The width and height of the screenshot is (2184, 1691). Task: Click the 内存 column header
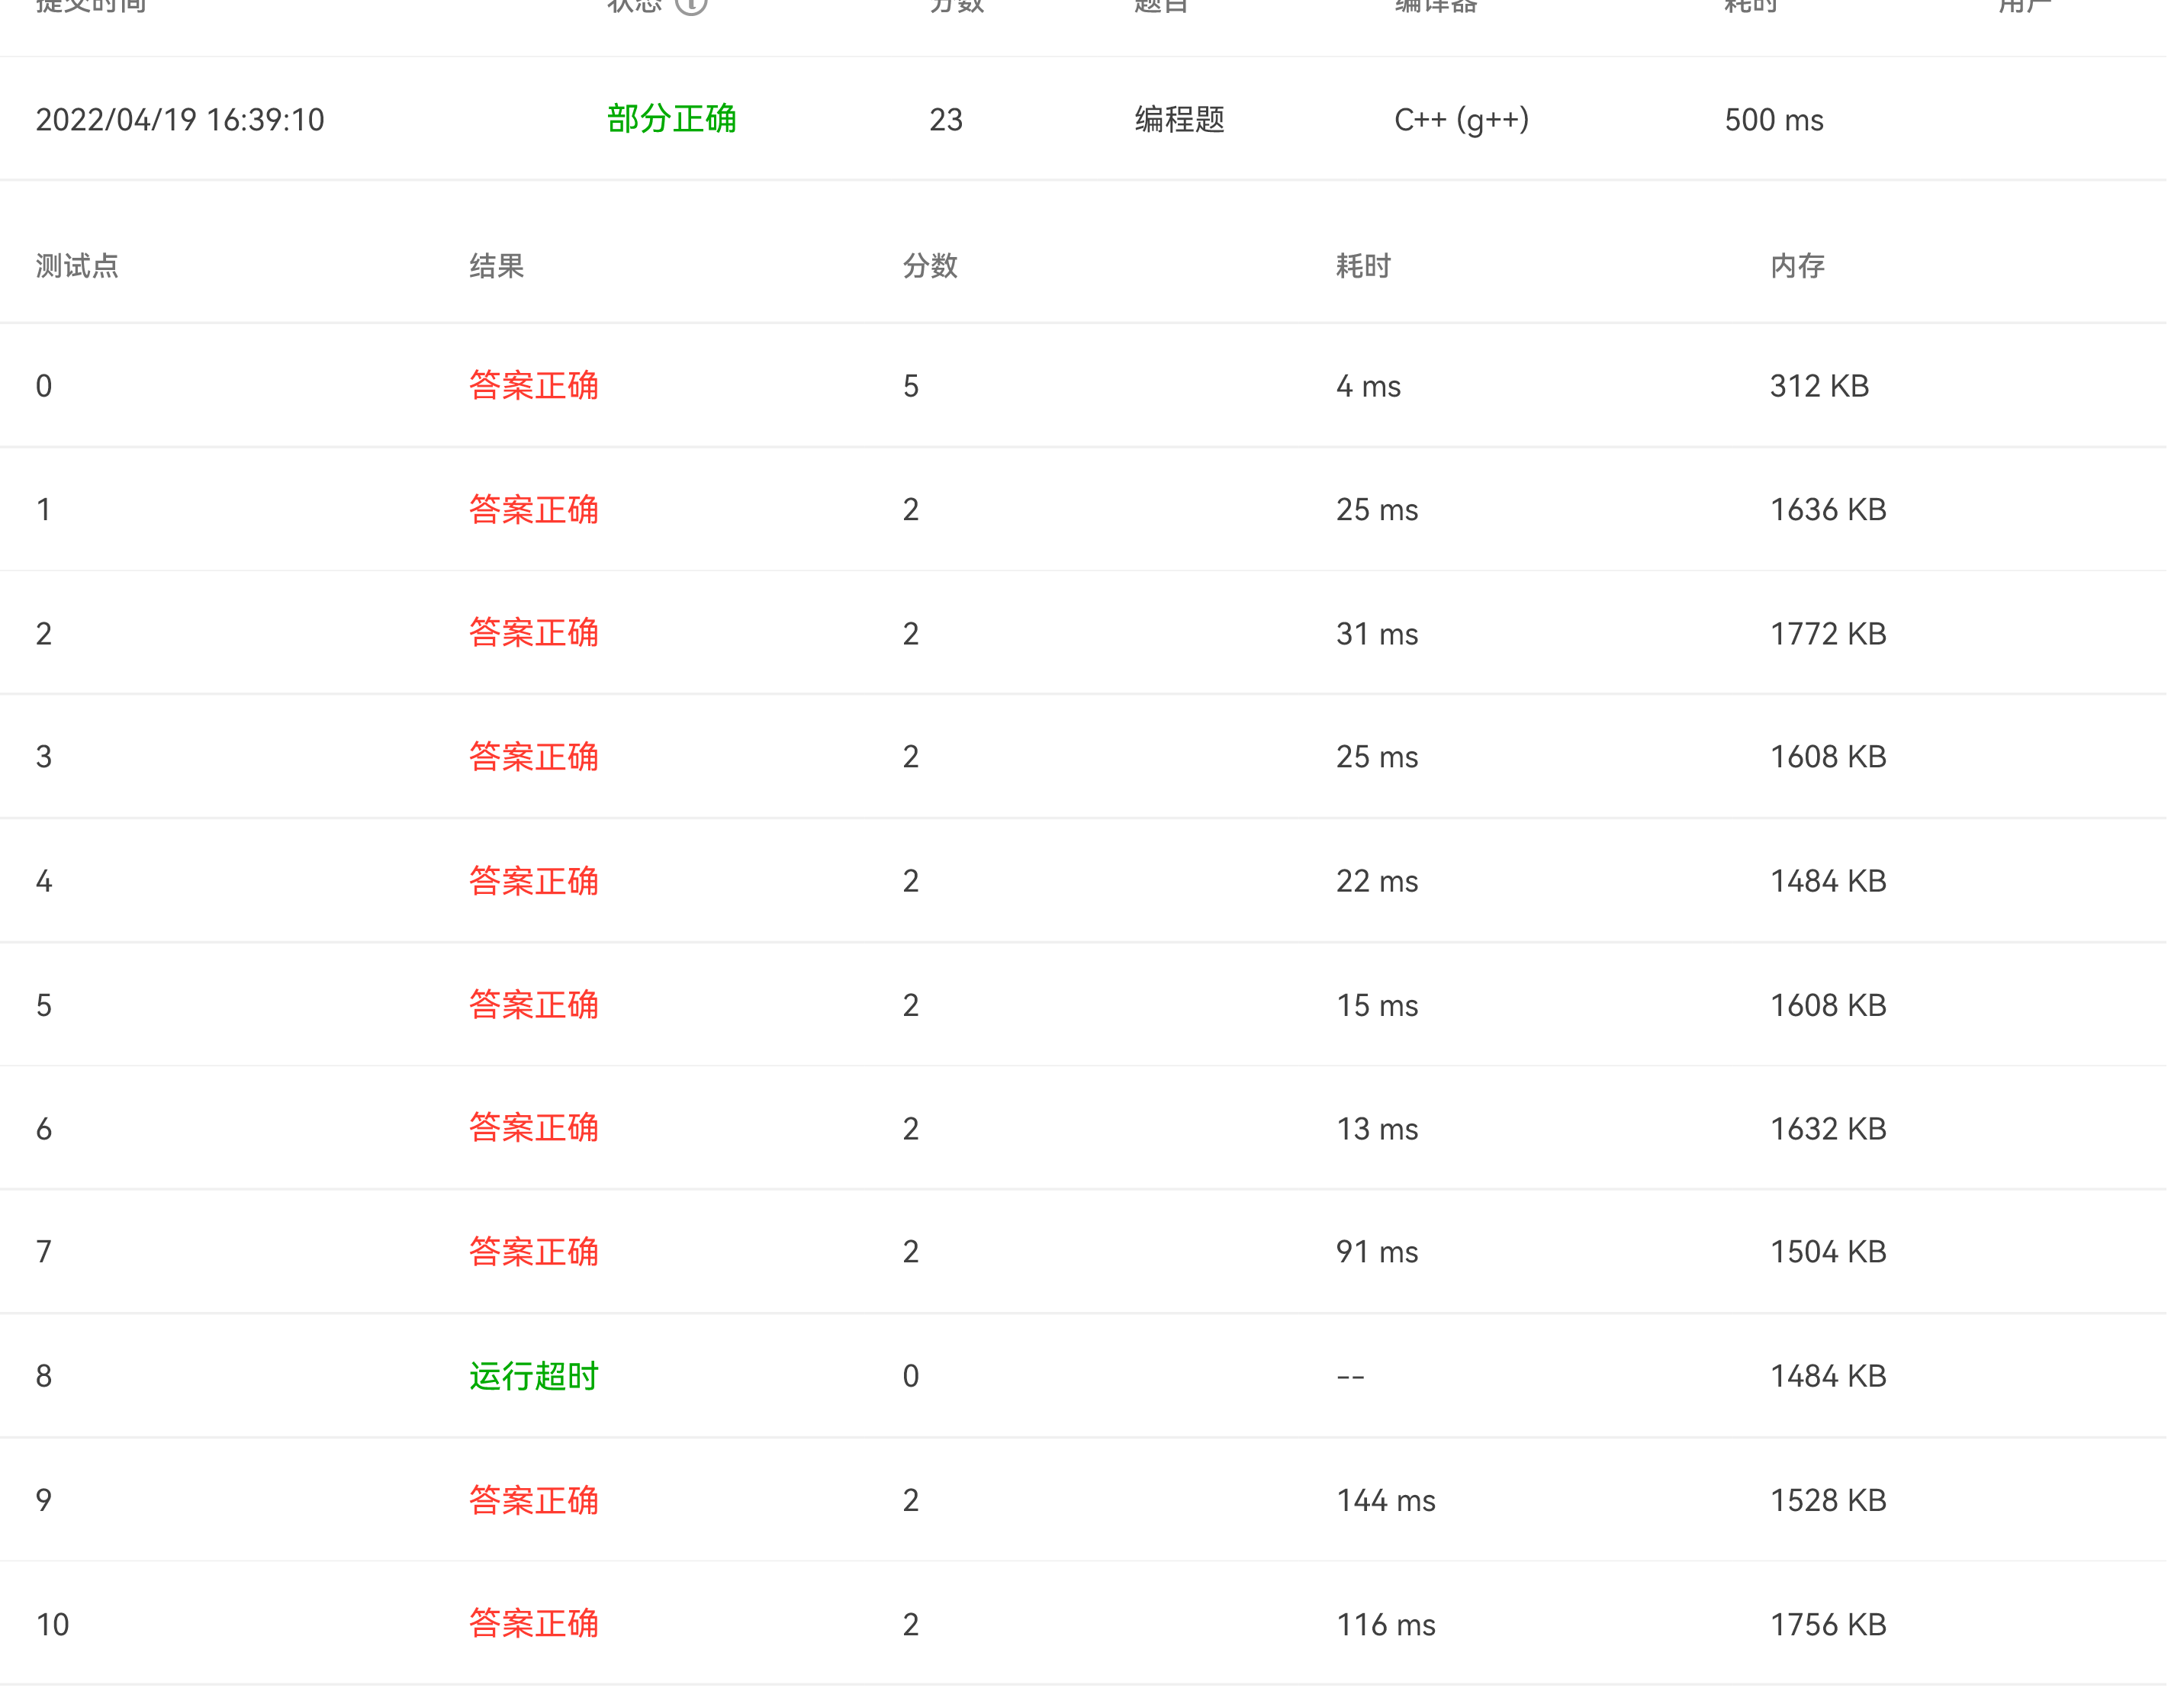pos(1797,266)
